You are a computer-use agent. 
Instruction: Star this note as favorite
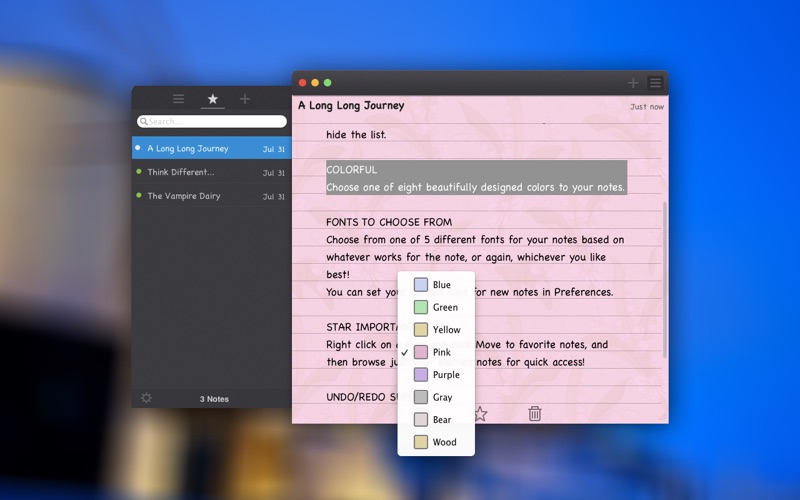[x=480, y=413]
